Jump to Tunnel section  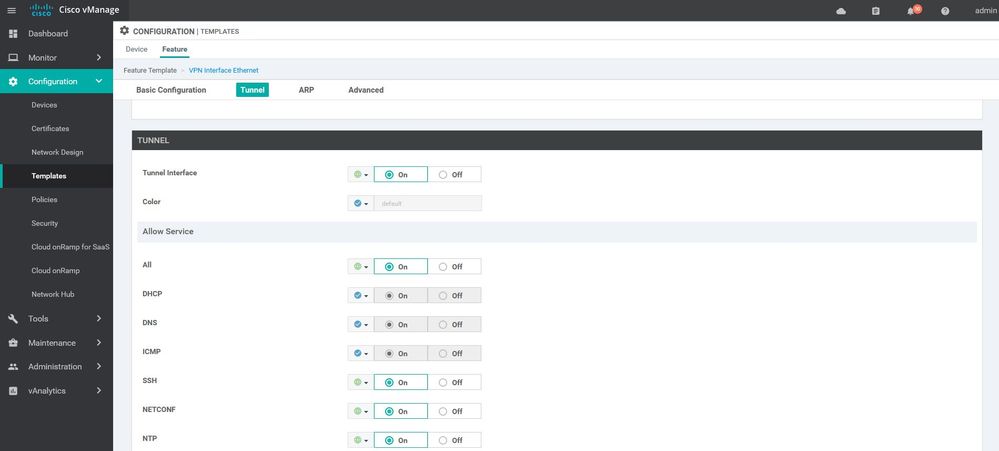[x=252, y=90]
